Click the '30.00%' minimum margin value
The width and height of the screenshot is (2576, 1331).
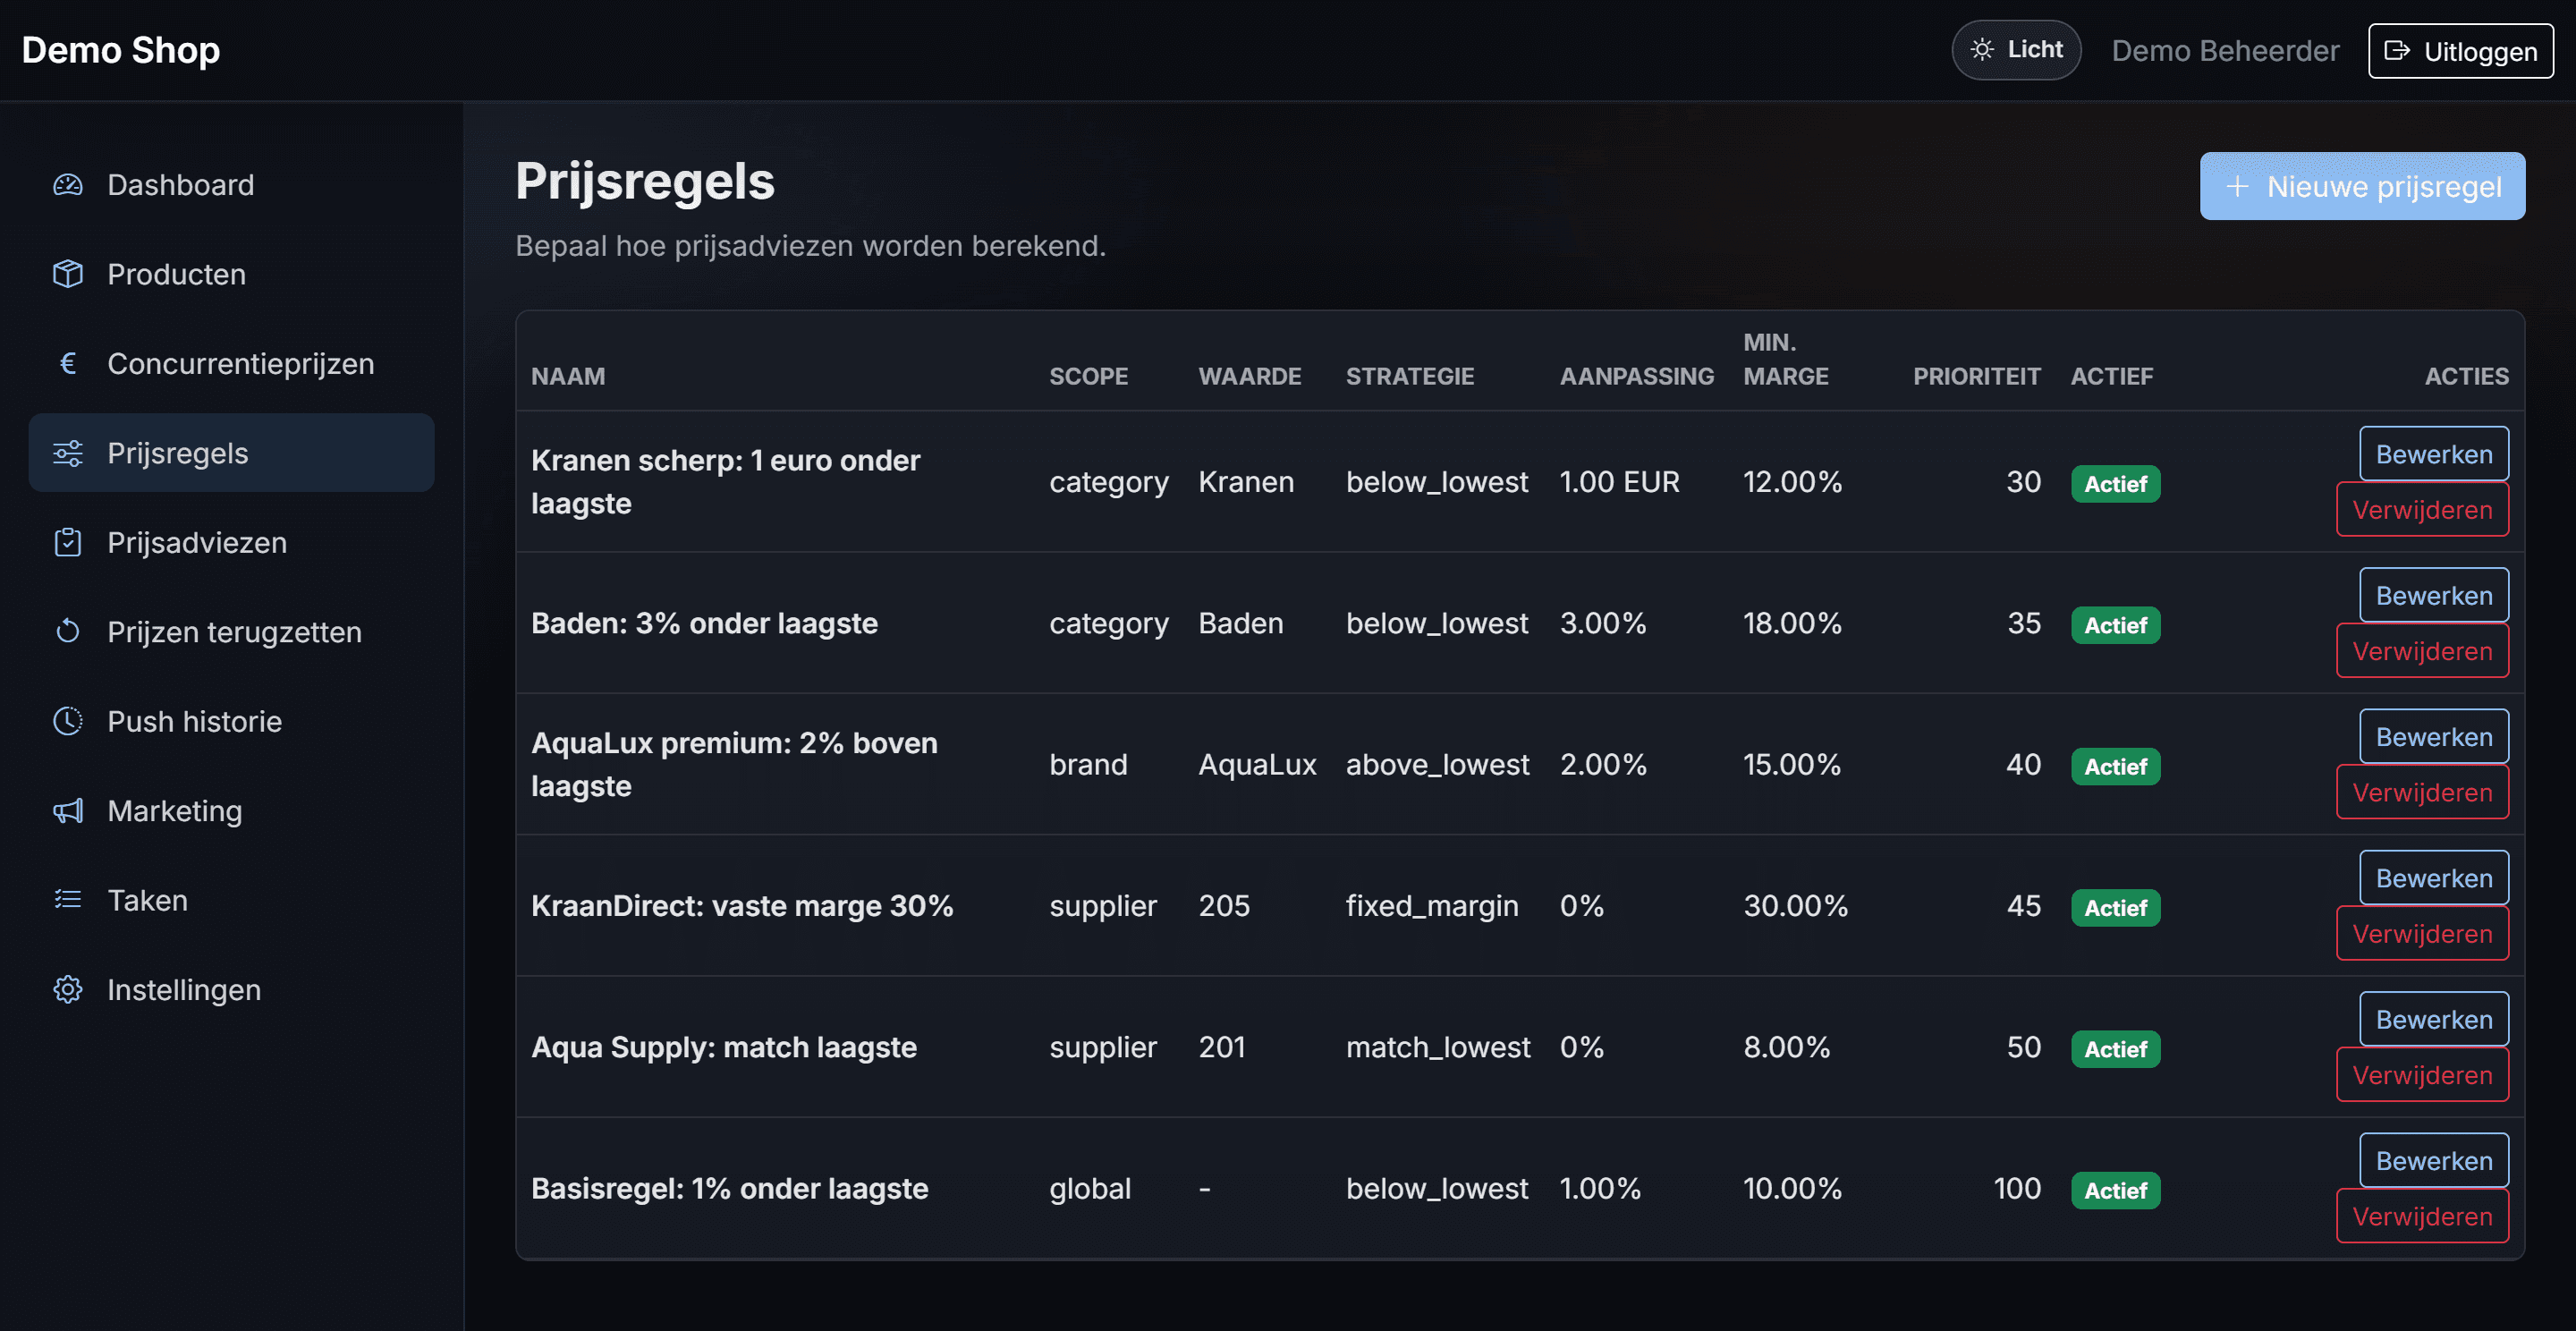(1795, 906)
